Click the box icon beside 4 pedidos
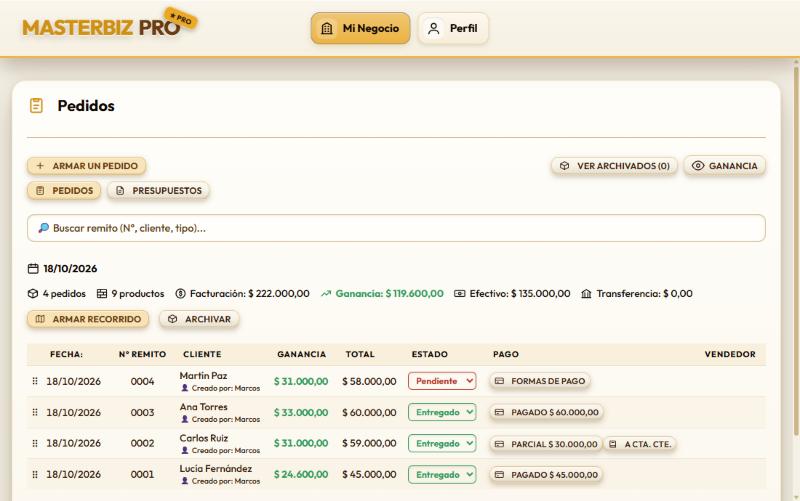800x501 pixels. click(x=33, y=294)
